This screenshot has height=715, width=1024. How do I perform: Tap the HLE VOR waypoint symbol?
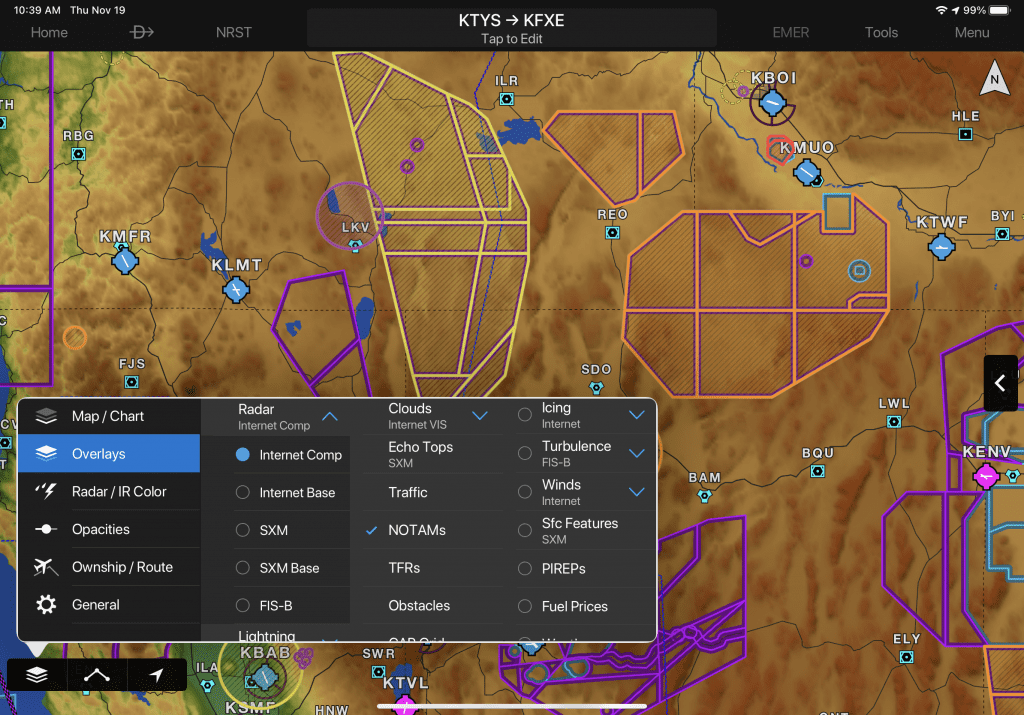coord(965,135)
